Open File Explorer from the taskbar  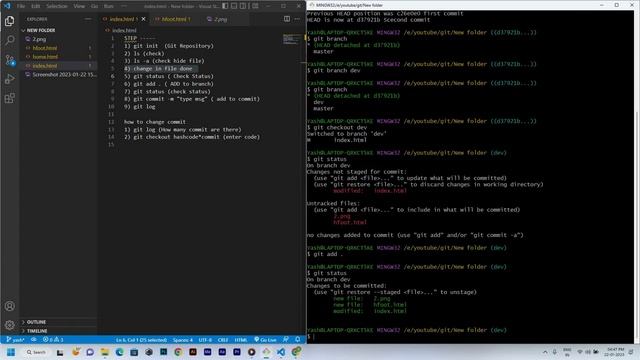tap(105, 352)
